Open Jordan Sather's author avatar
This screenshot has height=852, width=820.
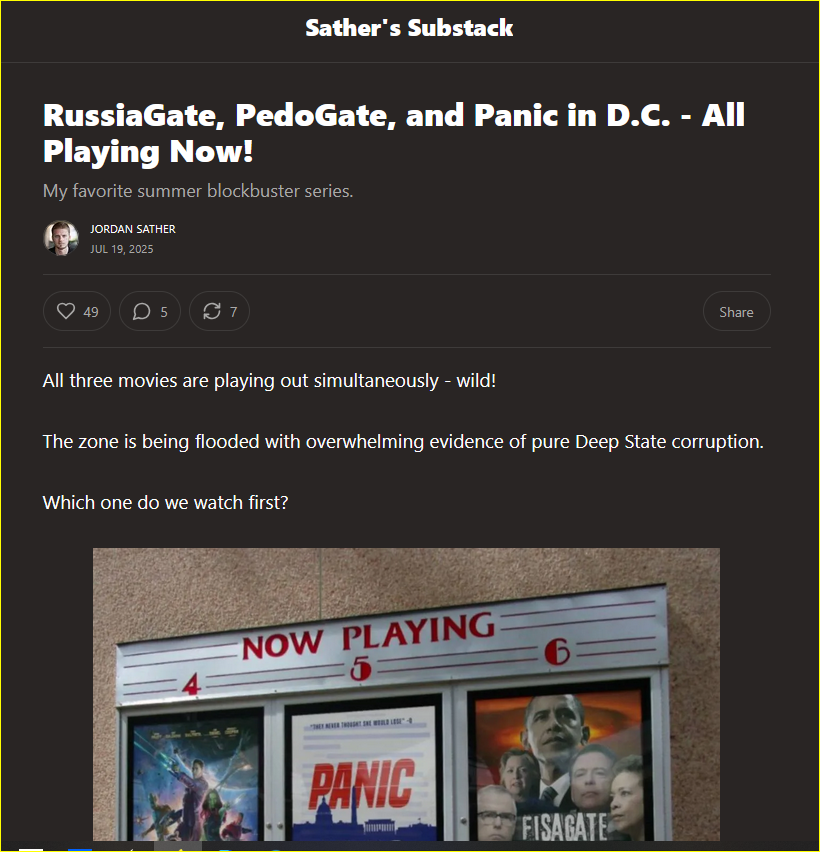click(61, 238)
